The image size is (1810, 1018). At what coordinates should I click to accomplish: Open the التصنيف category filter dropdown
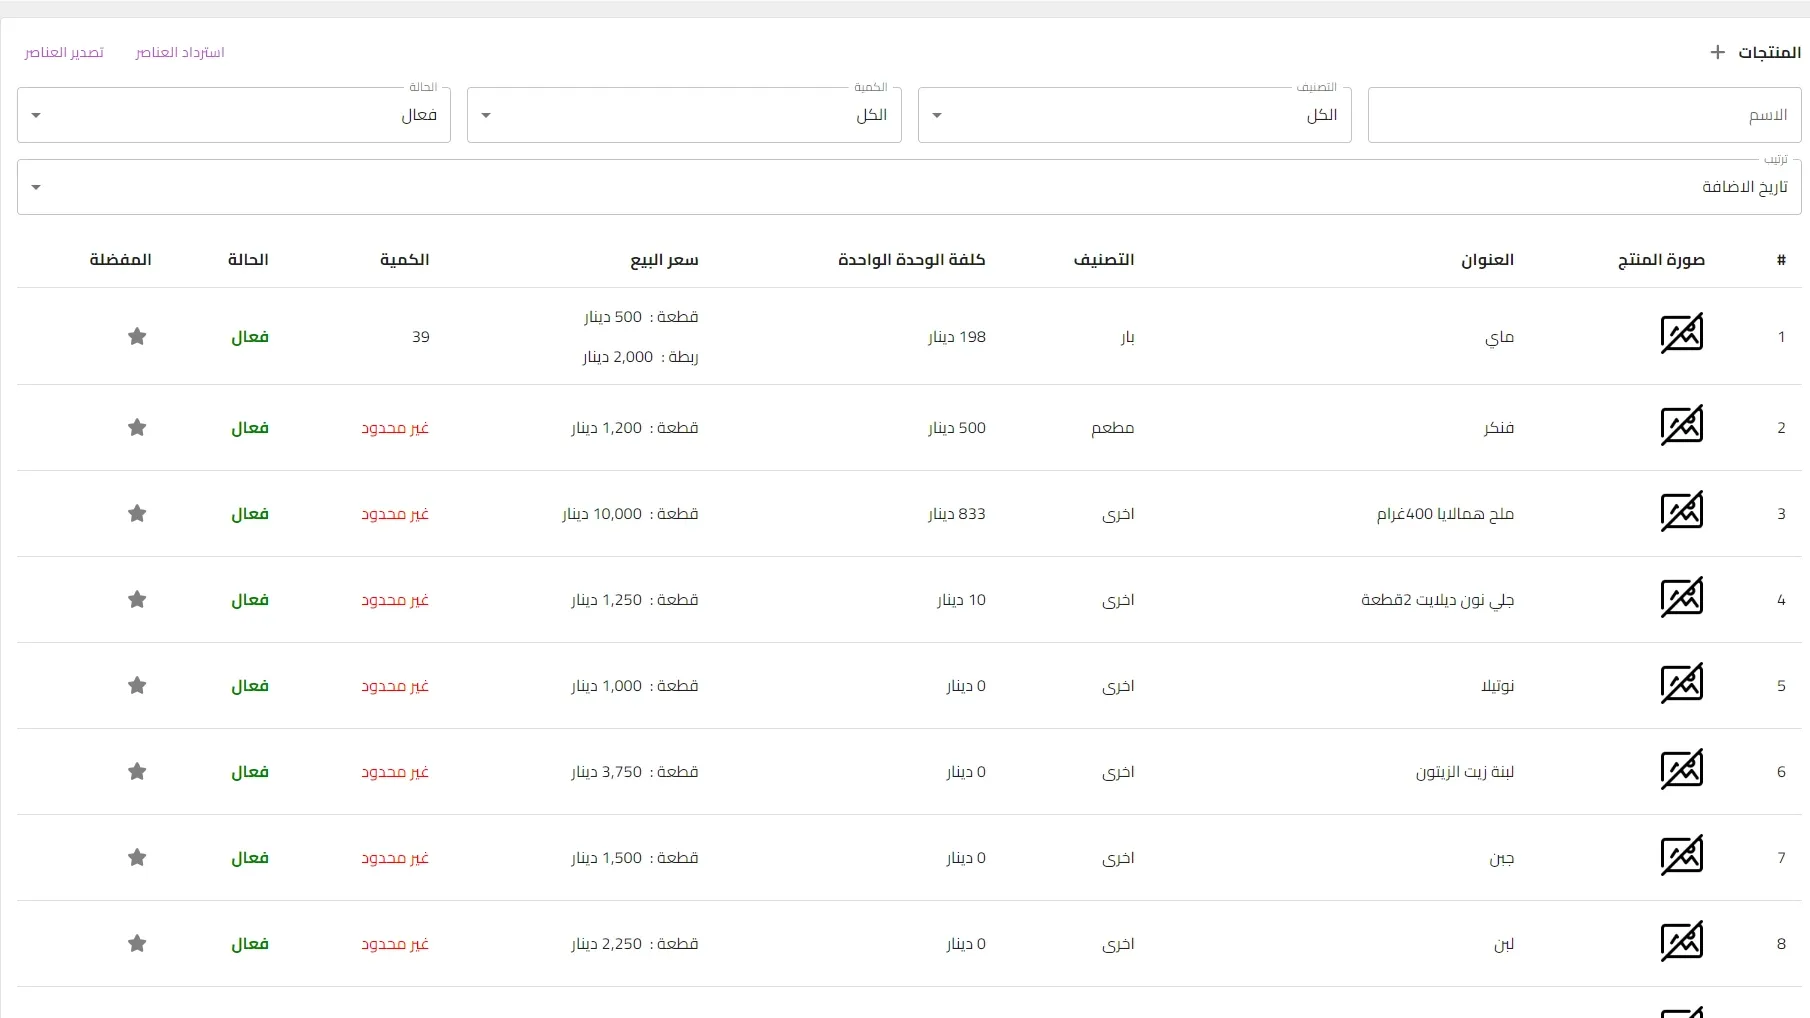click(x=1135, y=115)
